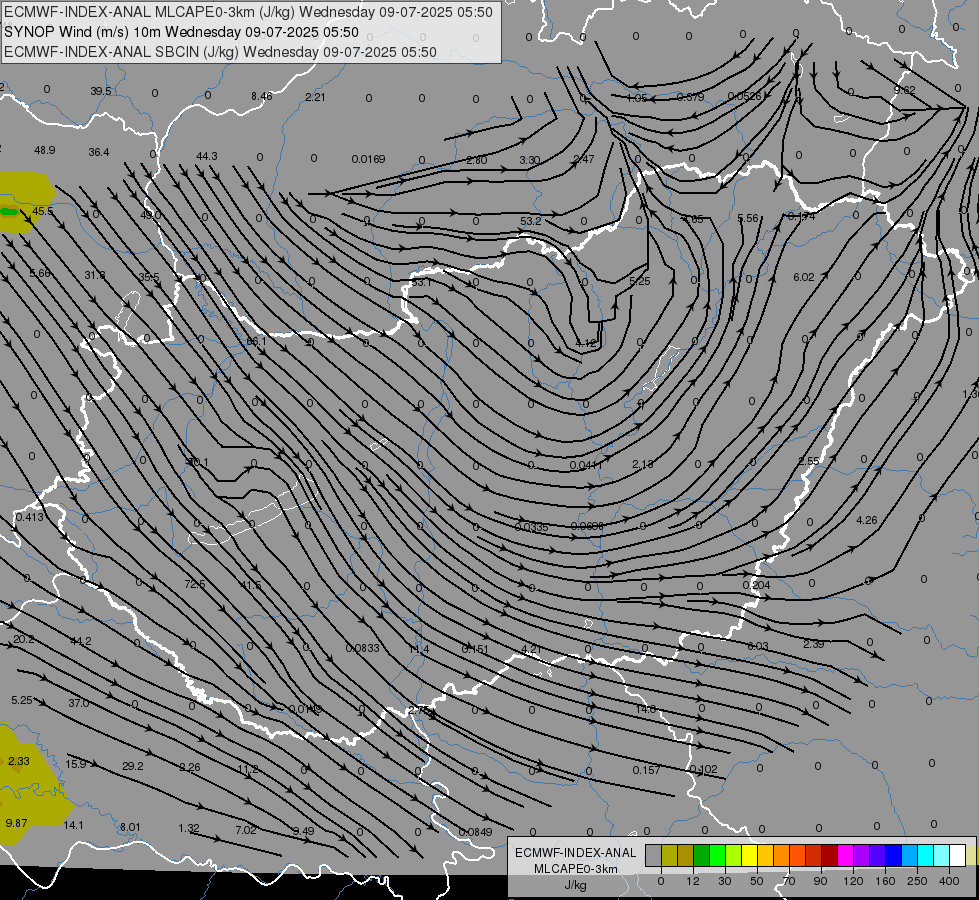Screen dimensions: 979x900
Task: Select the 0.204 map value
Action: (756, 585)
